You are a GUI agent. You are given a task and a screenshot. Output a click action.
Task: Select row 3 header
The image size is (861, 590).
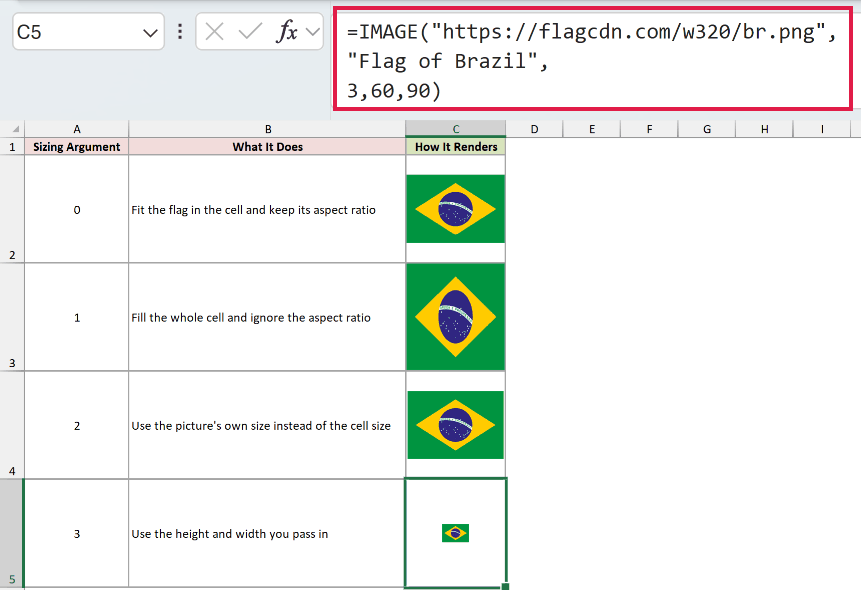12,317
